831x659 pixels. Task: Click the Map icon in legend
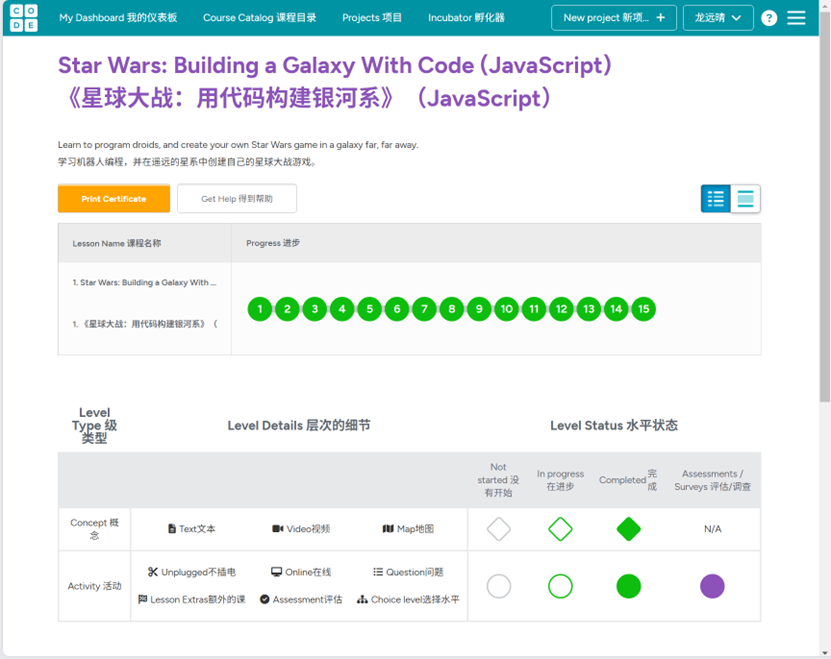tap(388, 529)
